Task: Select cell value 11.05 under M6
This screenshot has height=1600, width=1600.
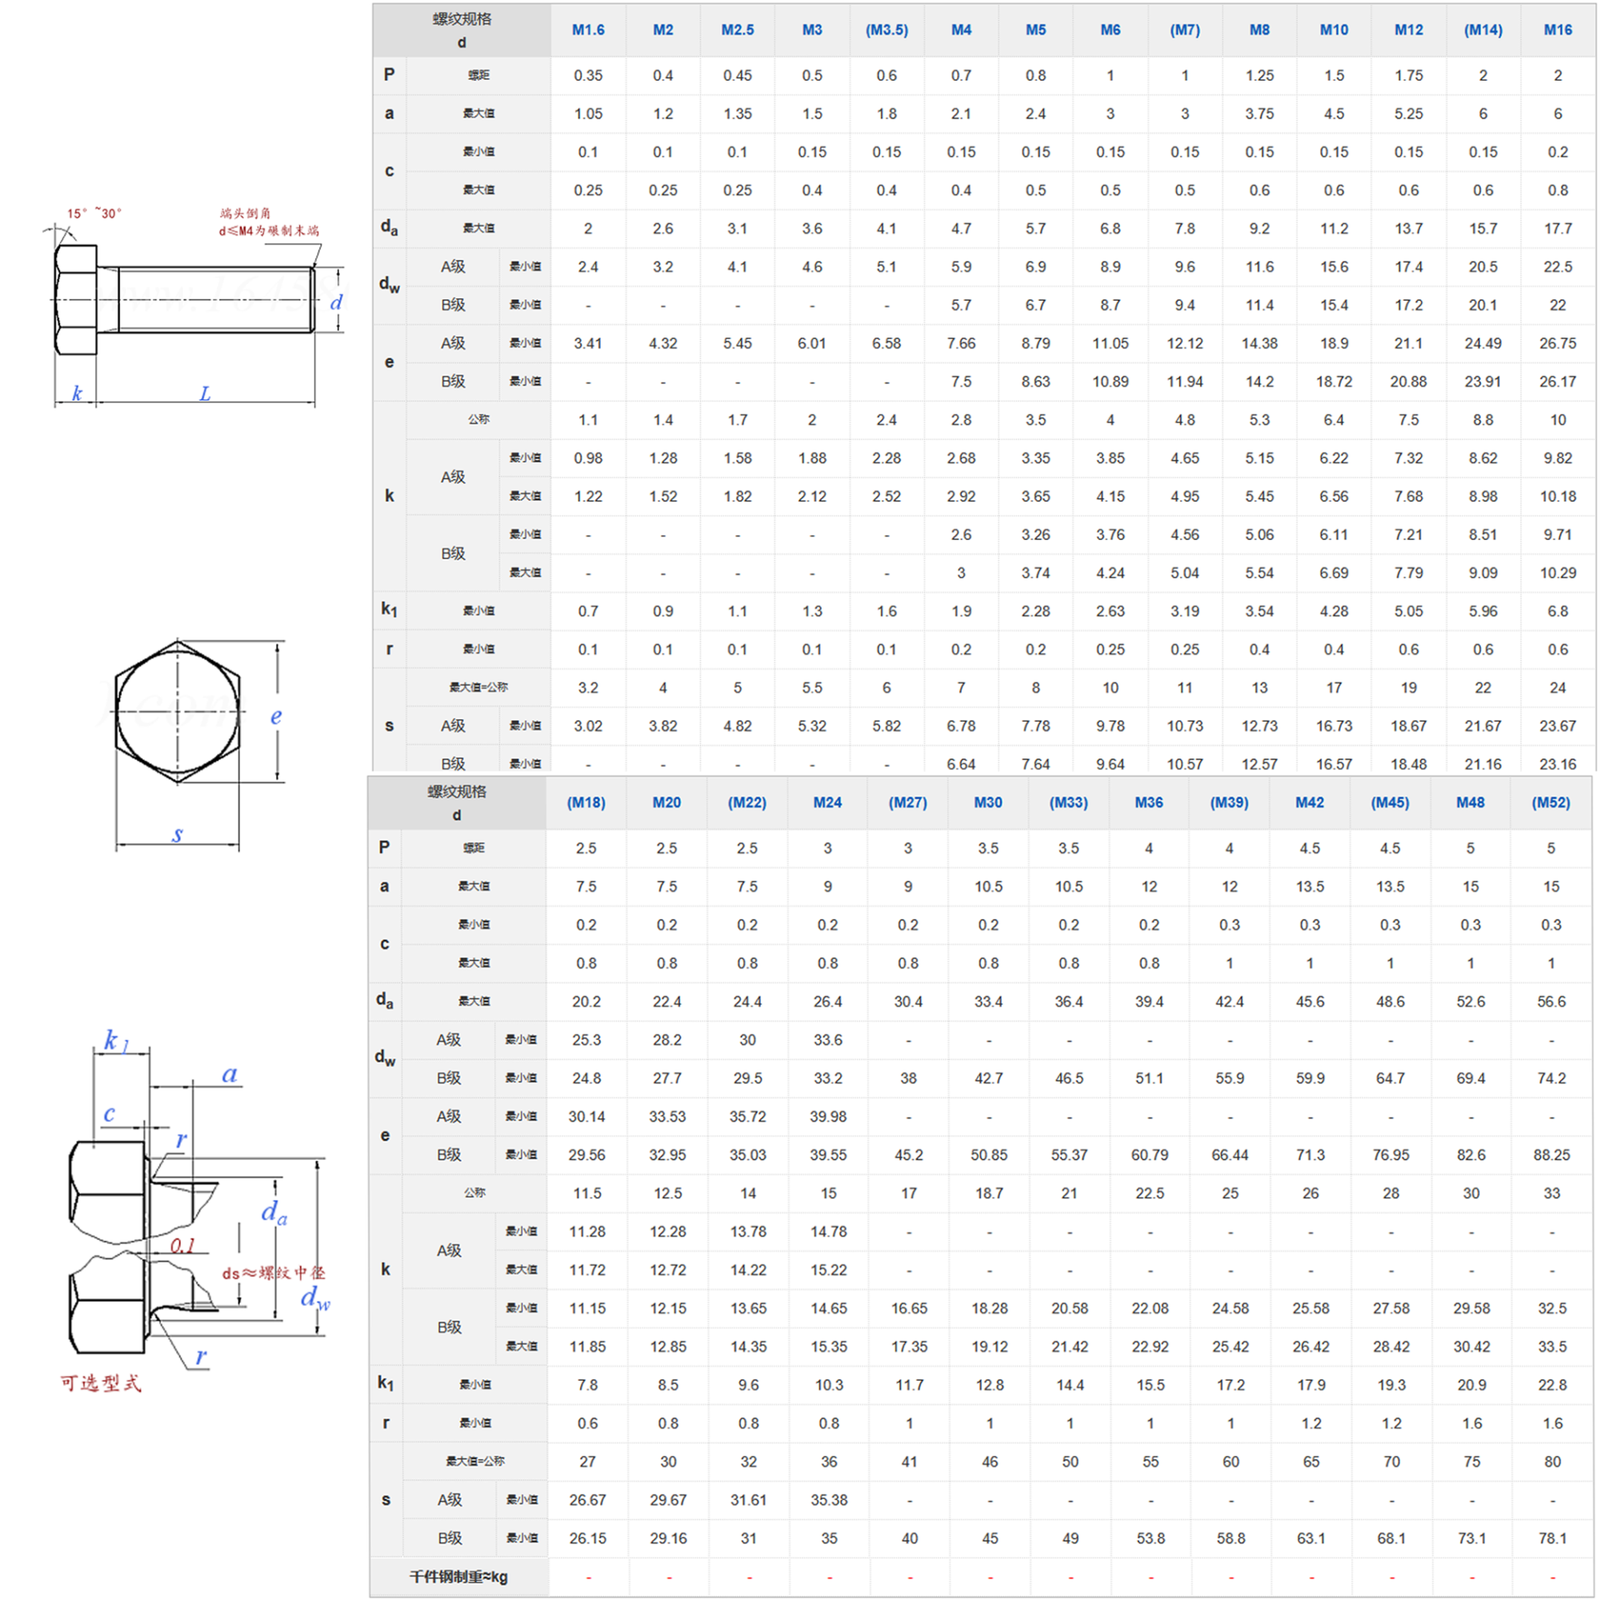Action: (x=1110, y=343)
